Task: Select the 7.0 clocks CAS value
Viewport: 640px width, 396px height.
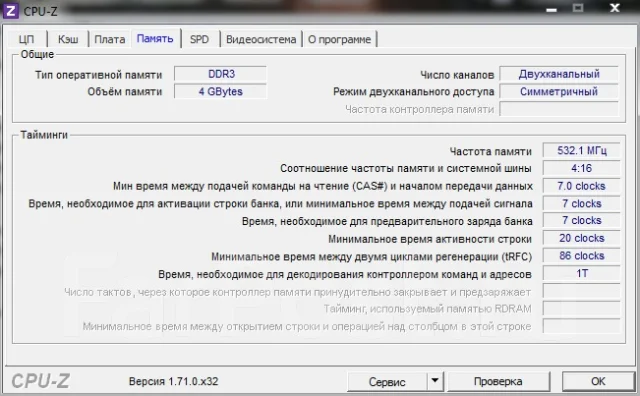Action: pyautogui.click(x=582, y=186)
